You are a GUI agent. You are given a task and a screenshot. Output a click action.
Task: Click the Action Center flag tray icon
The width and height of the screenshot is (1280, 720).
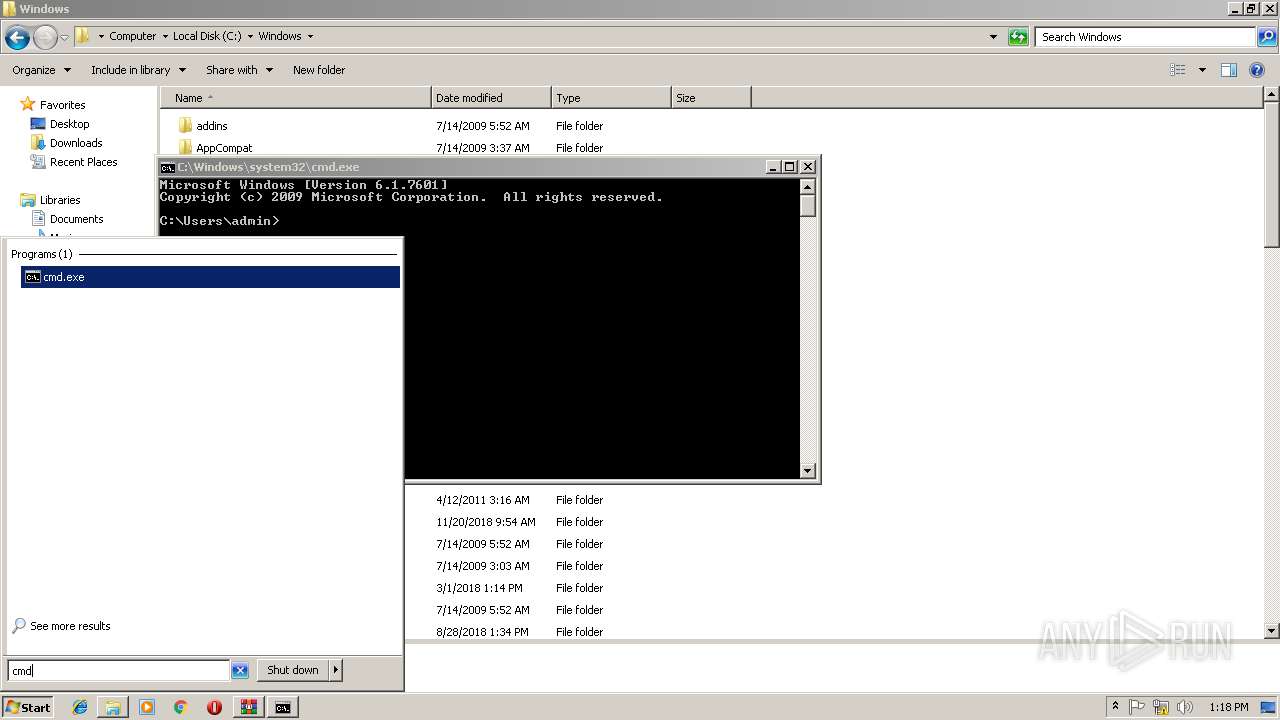point(1137,707)
